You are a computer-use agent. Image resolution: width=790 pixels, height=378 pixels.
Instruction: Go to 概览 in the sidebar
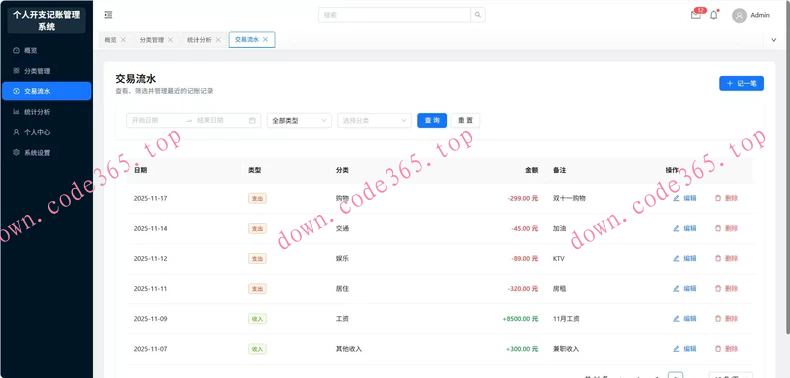tap(46, 50)
